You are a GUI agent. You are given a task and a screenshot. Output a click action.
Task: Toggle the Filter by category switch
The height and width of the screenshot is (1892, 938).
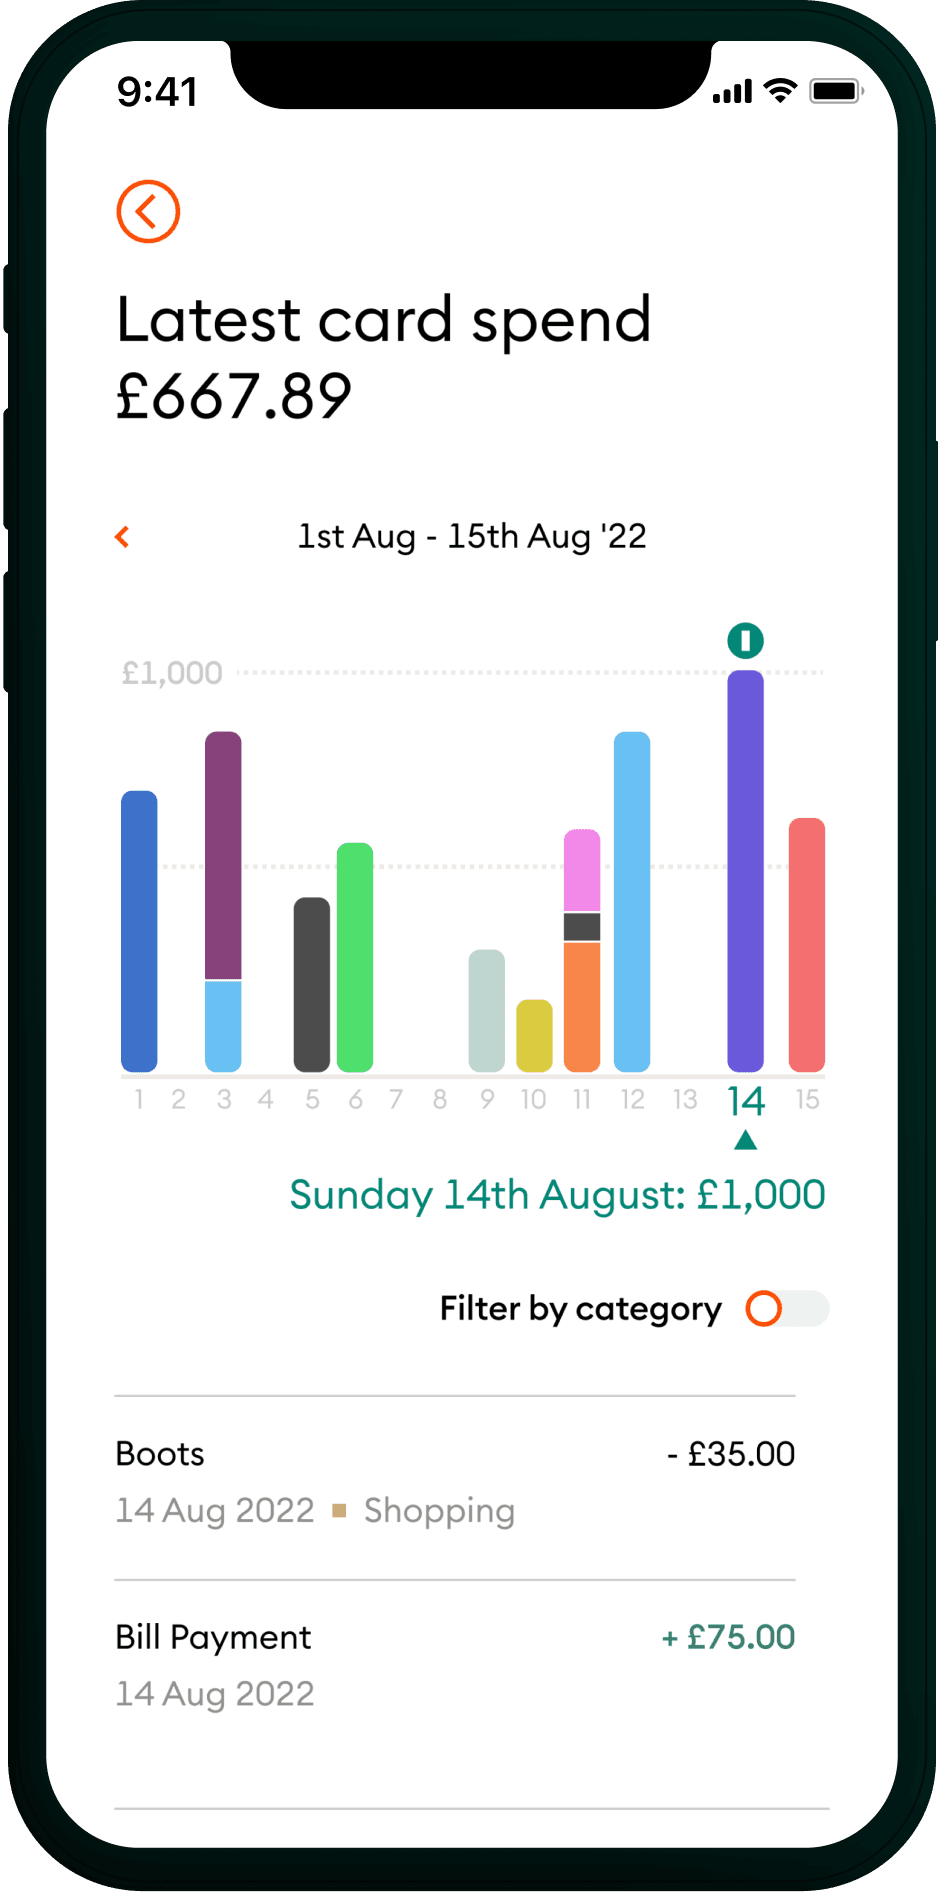tap(787, 1309)
